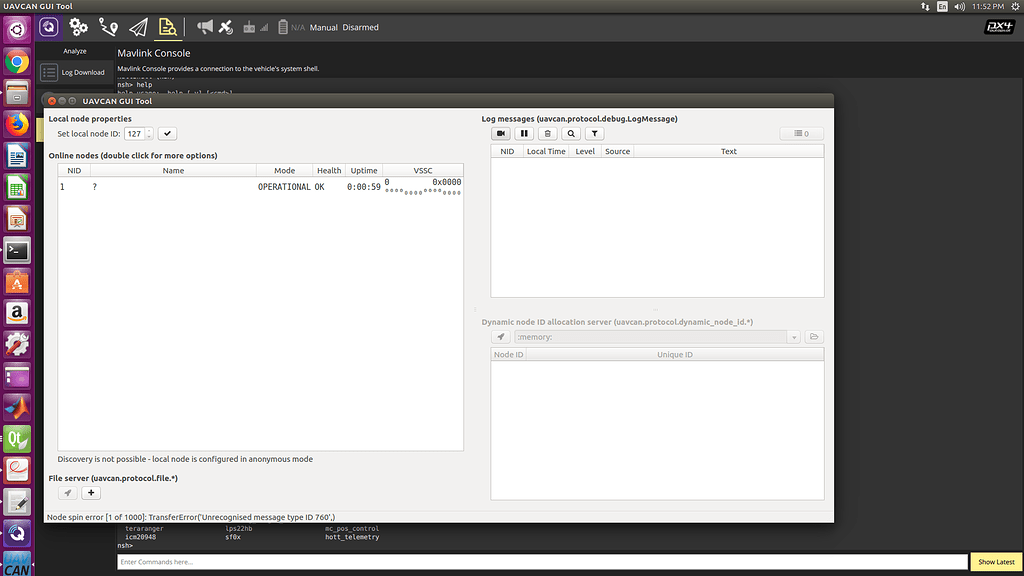Image resolution: width=1024 pixels, height=576 pixels.
Task: Click the VSSC column header
Action: pos(423,170)
